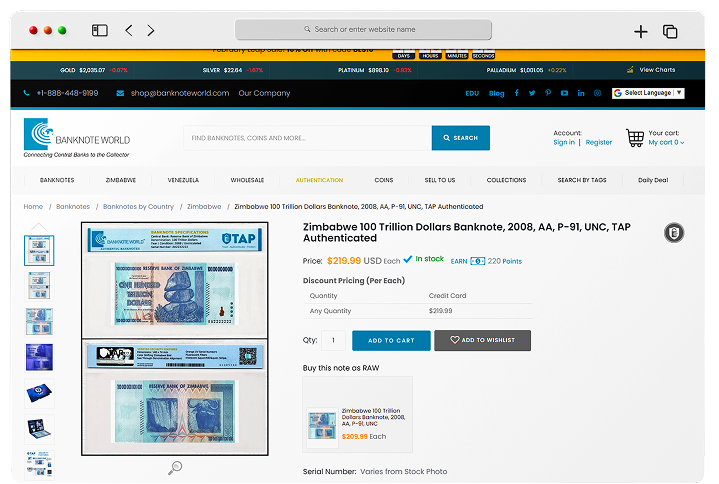Focus the browser address bar
719x484 pixels.
pos(363,29)
